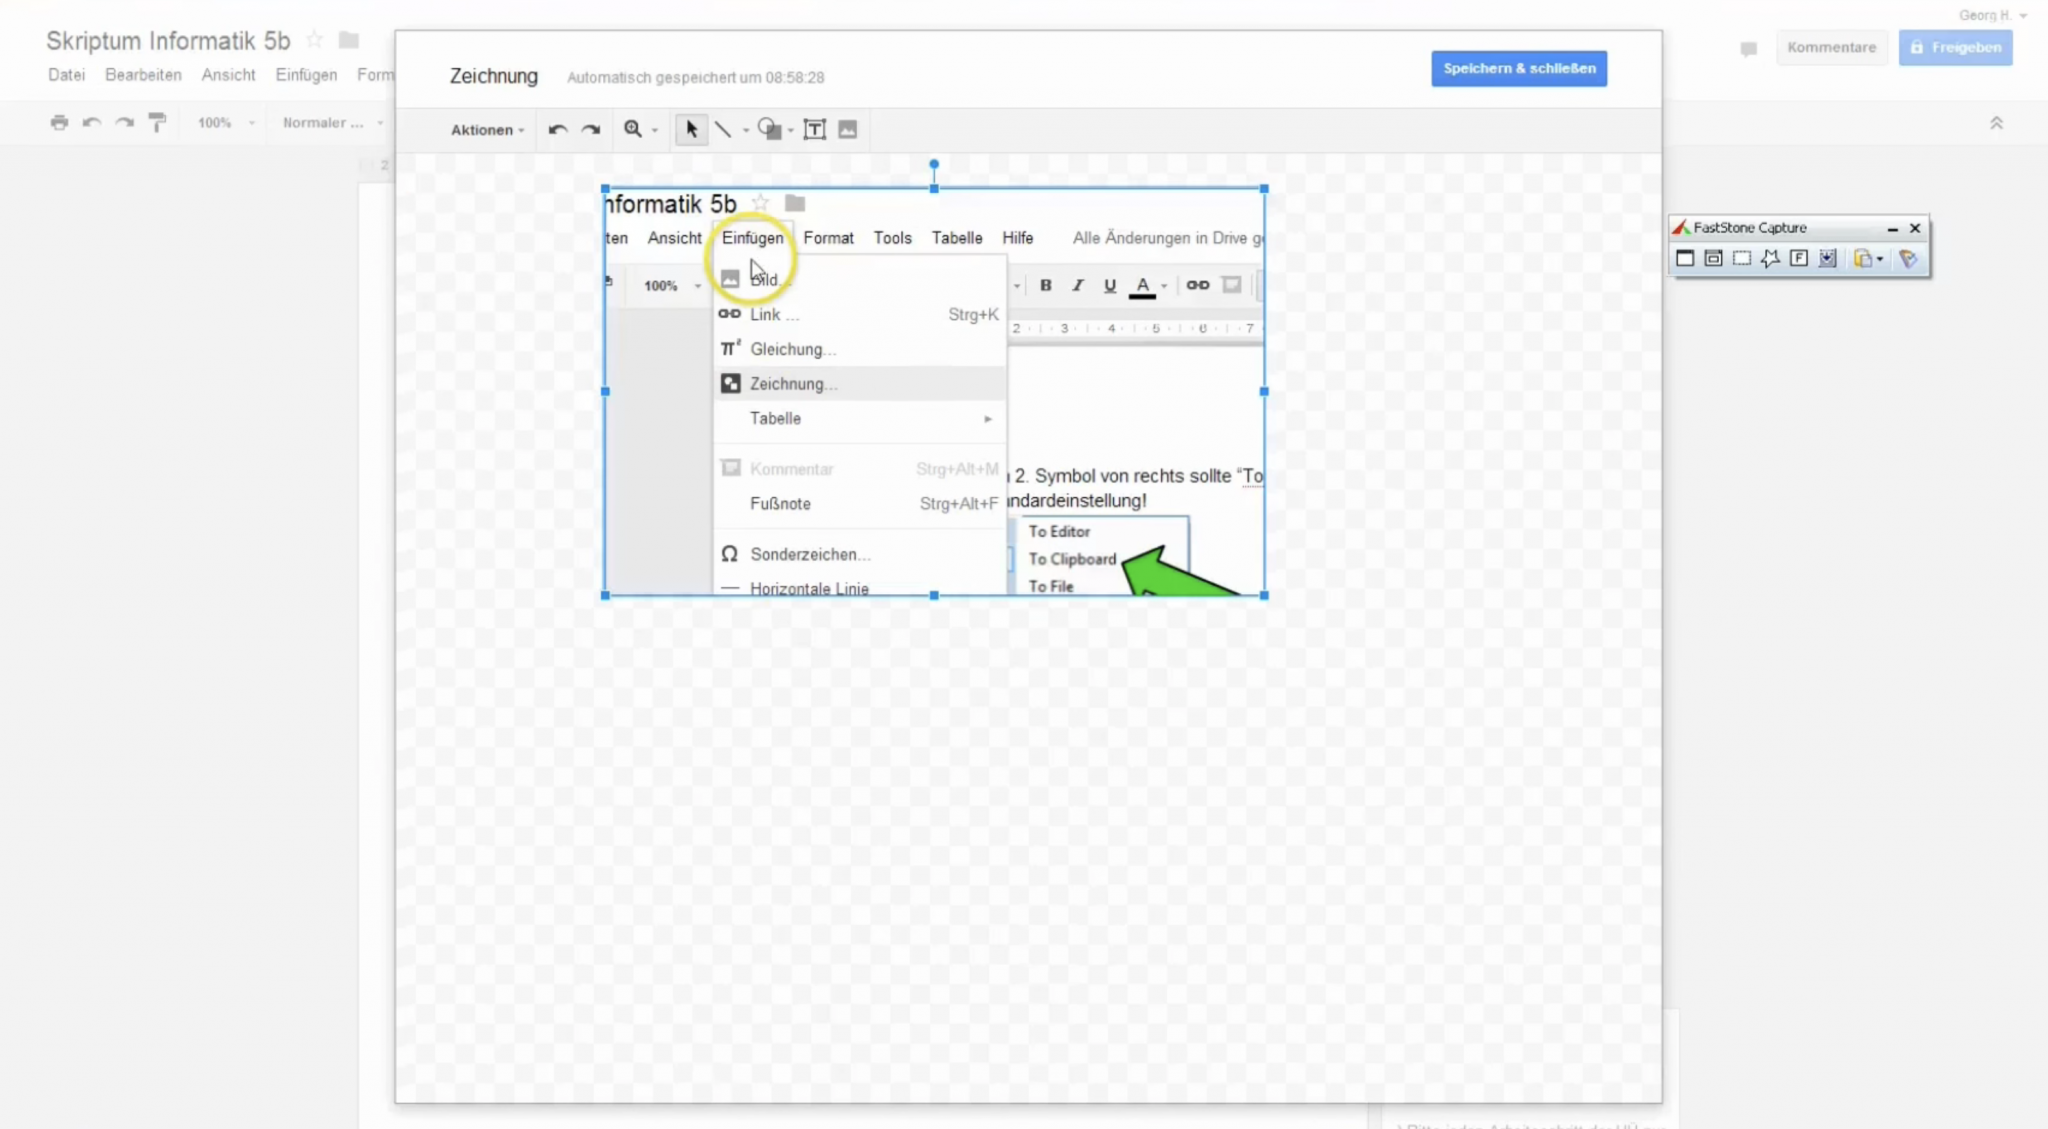Toggle the select arrow tool
The height and width of the screenshot is (1129, 2048).
(x=691, y=129)
